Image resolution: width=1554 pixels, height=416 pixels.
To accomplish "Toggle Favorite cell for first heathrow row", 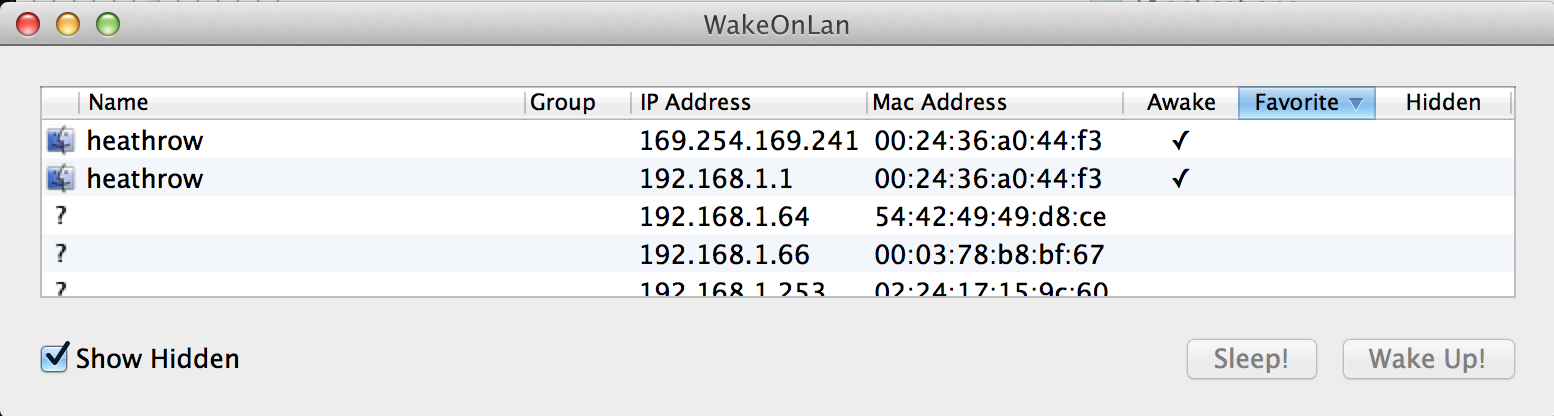I will tap(1306, 141).
